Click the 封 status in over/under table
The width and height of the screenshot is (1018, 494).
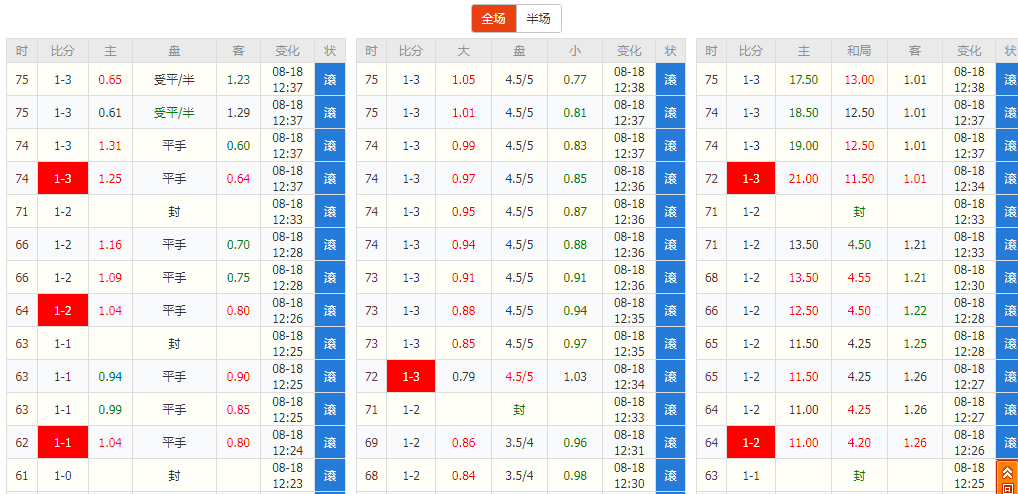(x=519, y=410)
